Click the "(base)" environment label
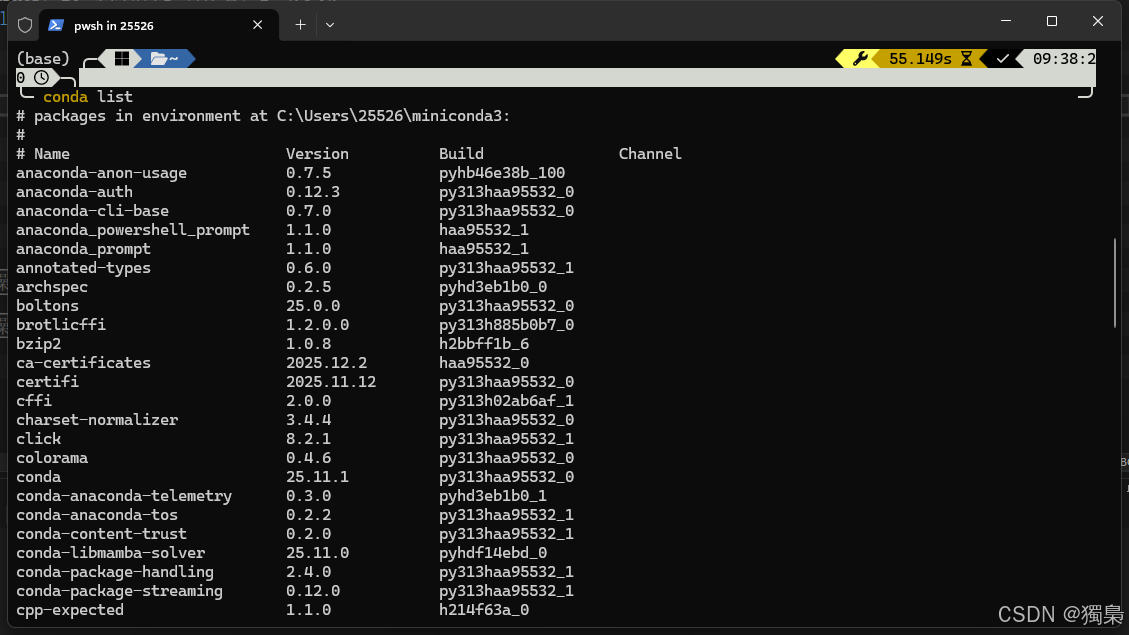The width and height of the screenshot is (1129, 635). coord(43,58)
